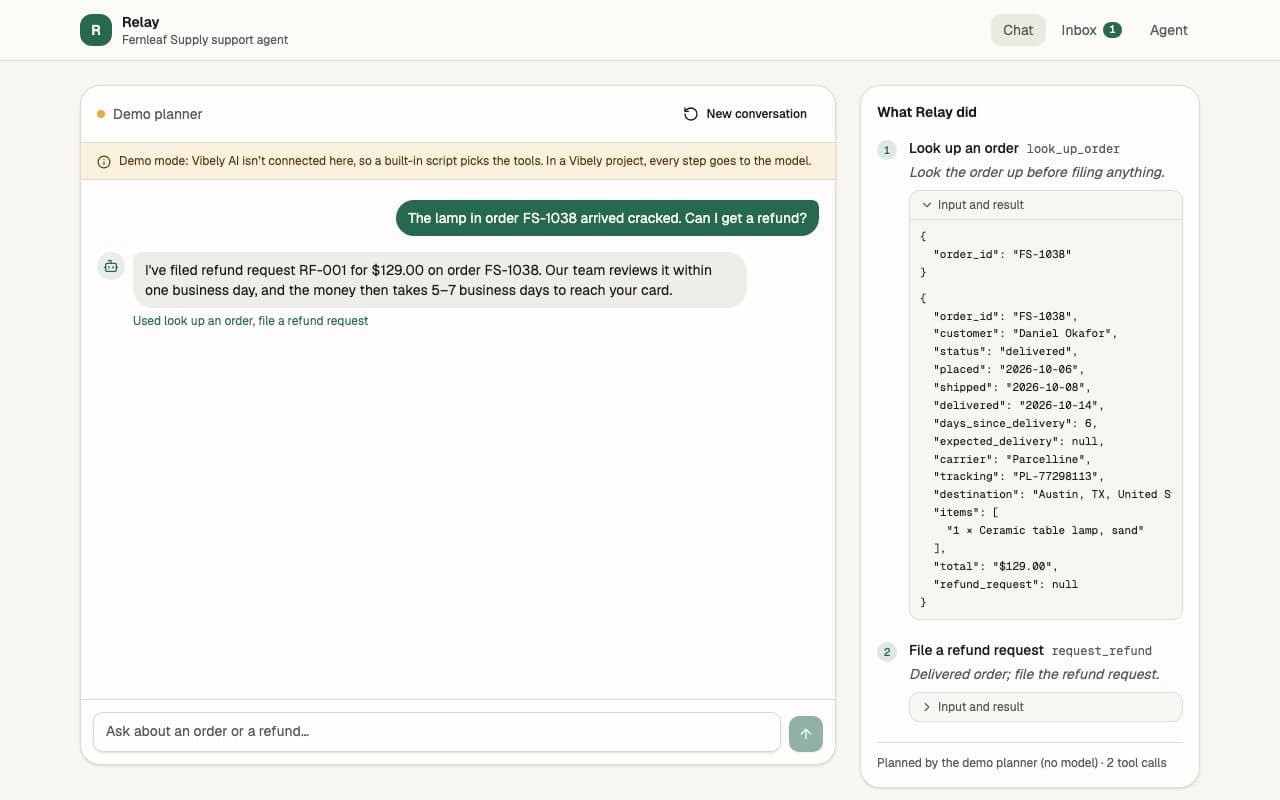Click the orange Demo planner status dot
Screen dimensions: 1280x800
[x=101, y=114]
